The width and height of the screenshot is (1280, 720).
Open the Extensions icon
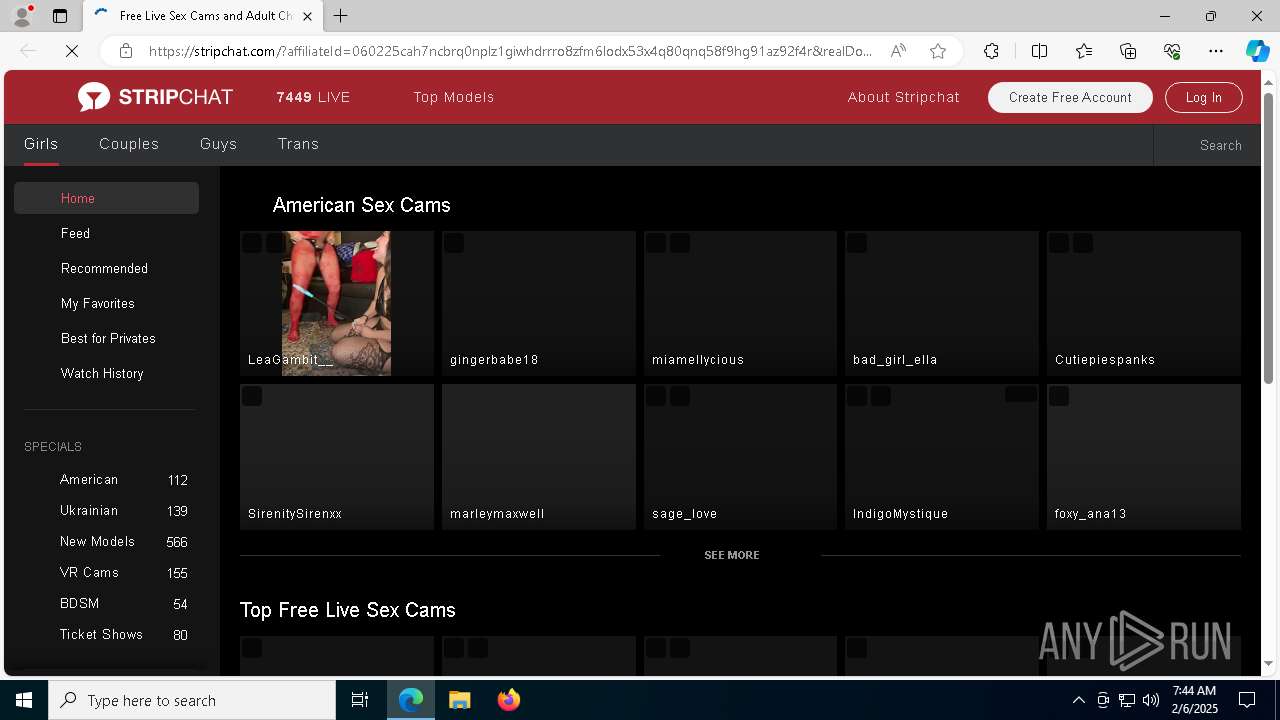click(991, 51)
